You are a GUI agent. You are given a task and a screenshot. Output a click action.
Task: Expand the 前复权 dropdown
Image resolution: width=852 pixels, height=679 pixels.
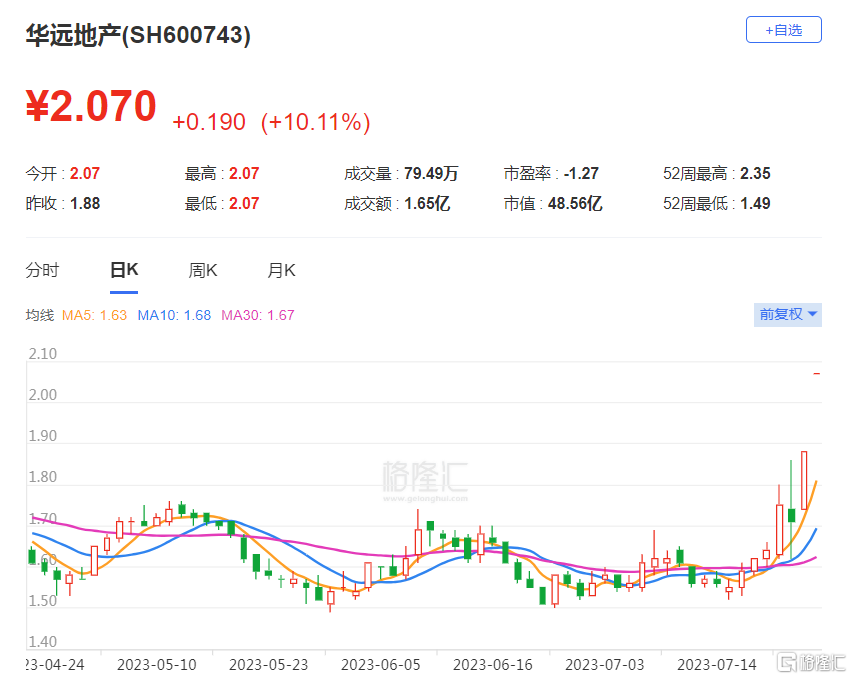pos(787,315)
